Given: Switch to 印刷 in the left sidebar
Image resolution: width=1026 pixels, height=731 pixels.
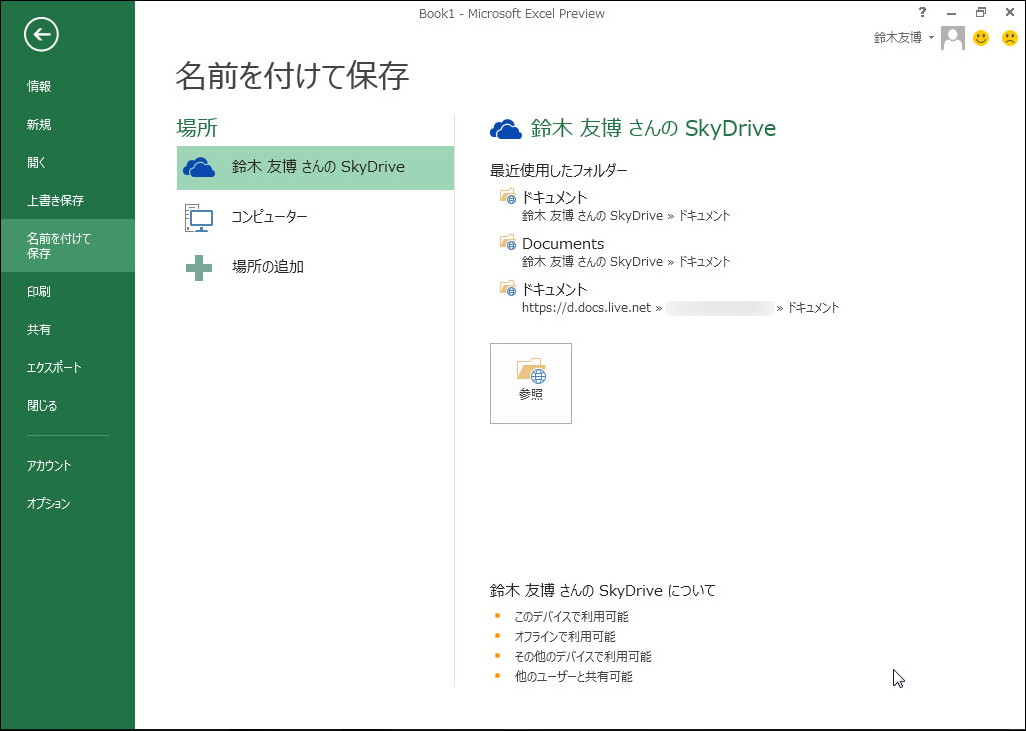Looking at the screenshot, I should pos(38,291).
